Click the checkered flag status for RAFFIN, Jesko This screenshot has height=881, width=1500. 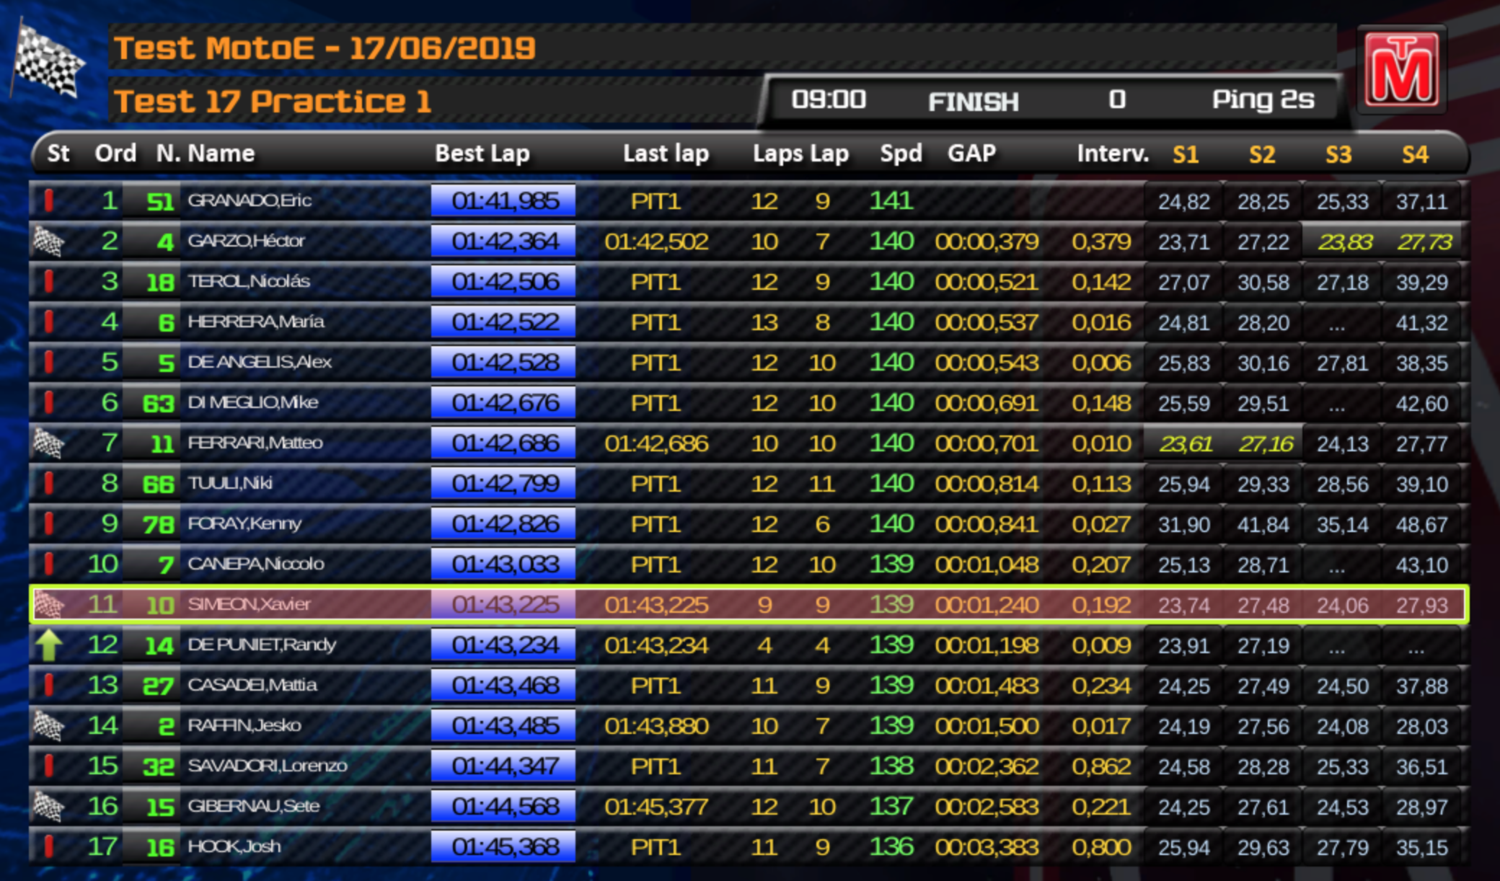[x=48, y=725]
